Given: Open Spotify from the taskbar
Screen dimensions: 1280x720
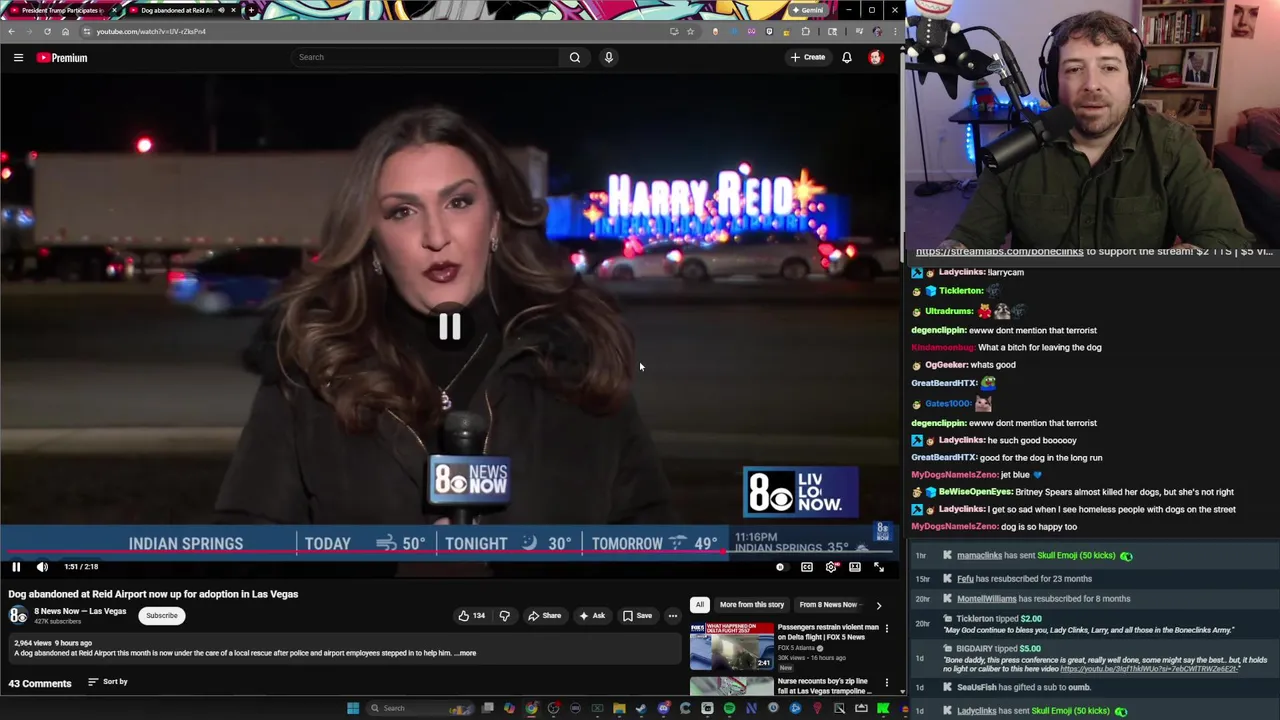Looking at the screenshot, I should click(729, 708).
